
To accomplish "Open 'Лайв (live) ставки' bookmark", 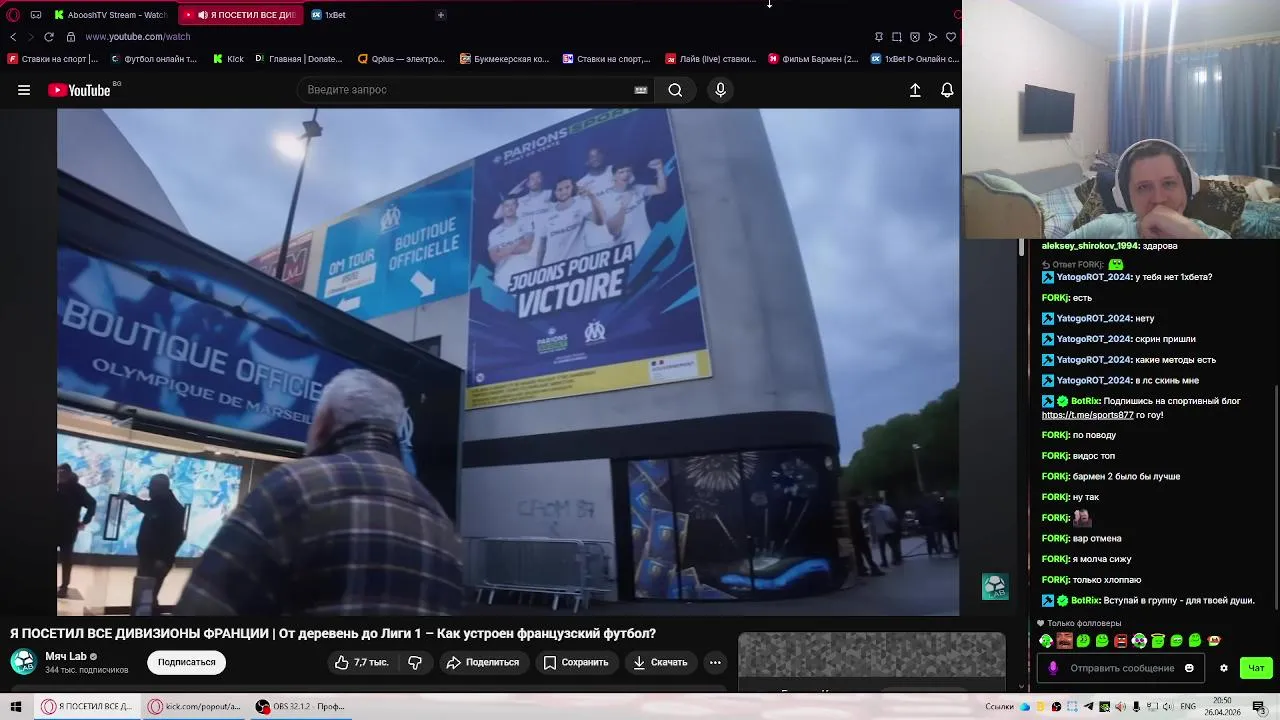I will pos(711,59).
